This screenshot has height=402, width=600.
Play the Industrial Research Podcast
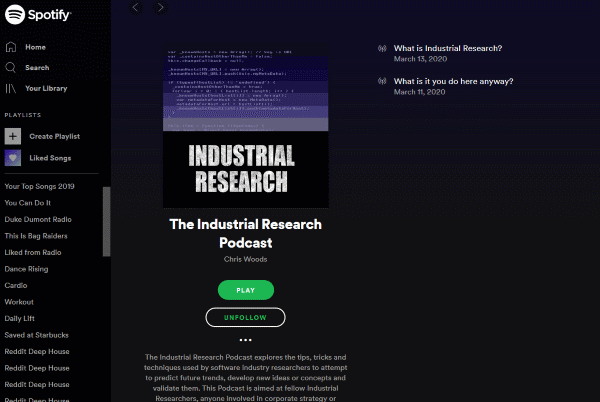pyautogui.click(x=246, y=290)
